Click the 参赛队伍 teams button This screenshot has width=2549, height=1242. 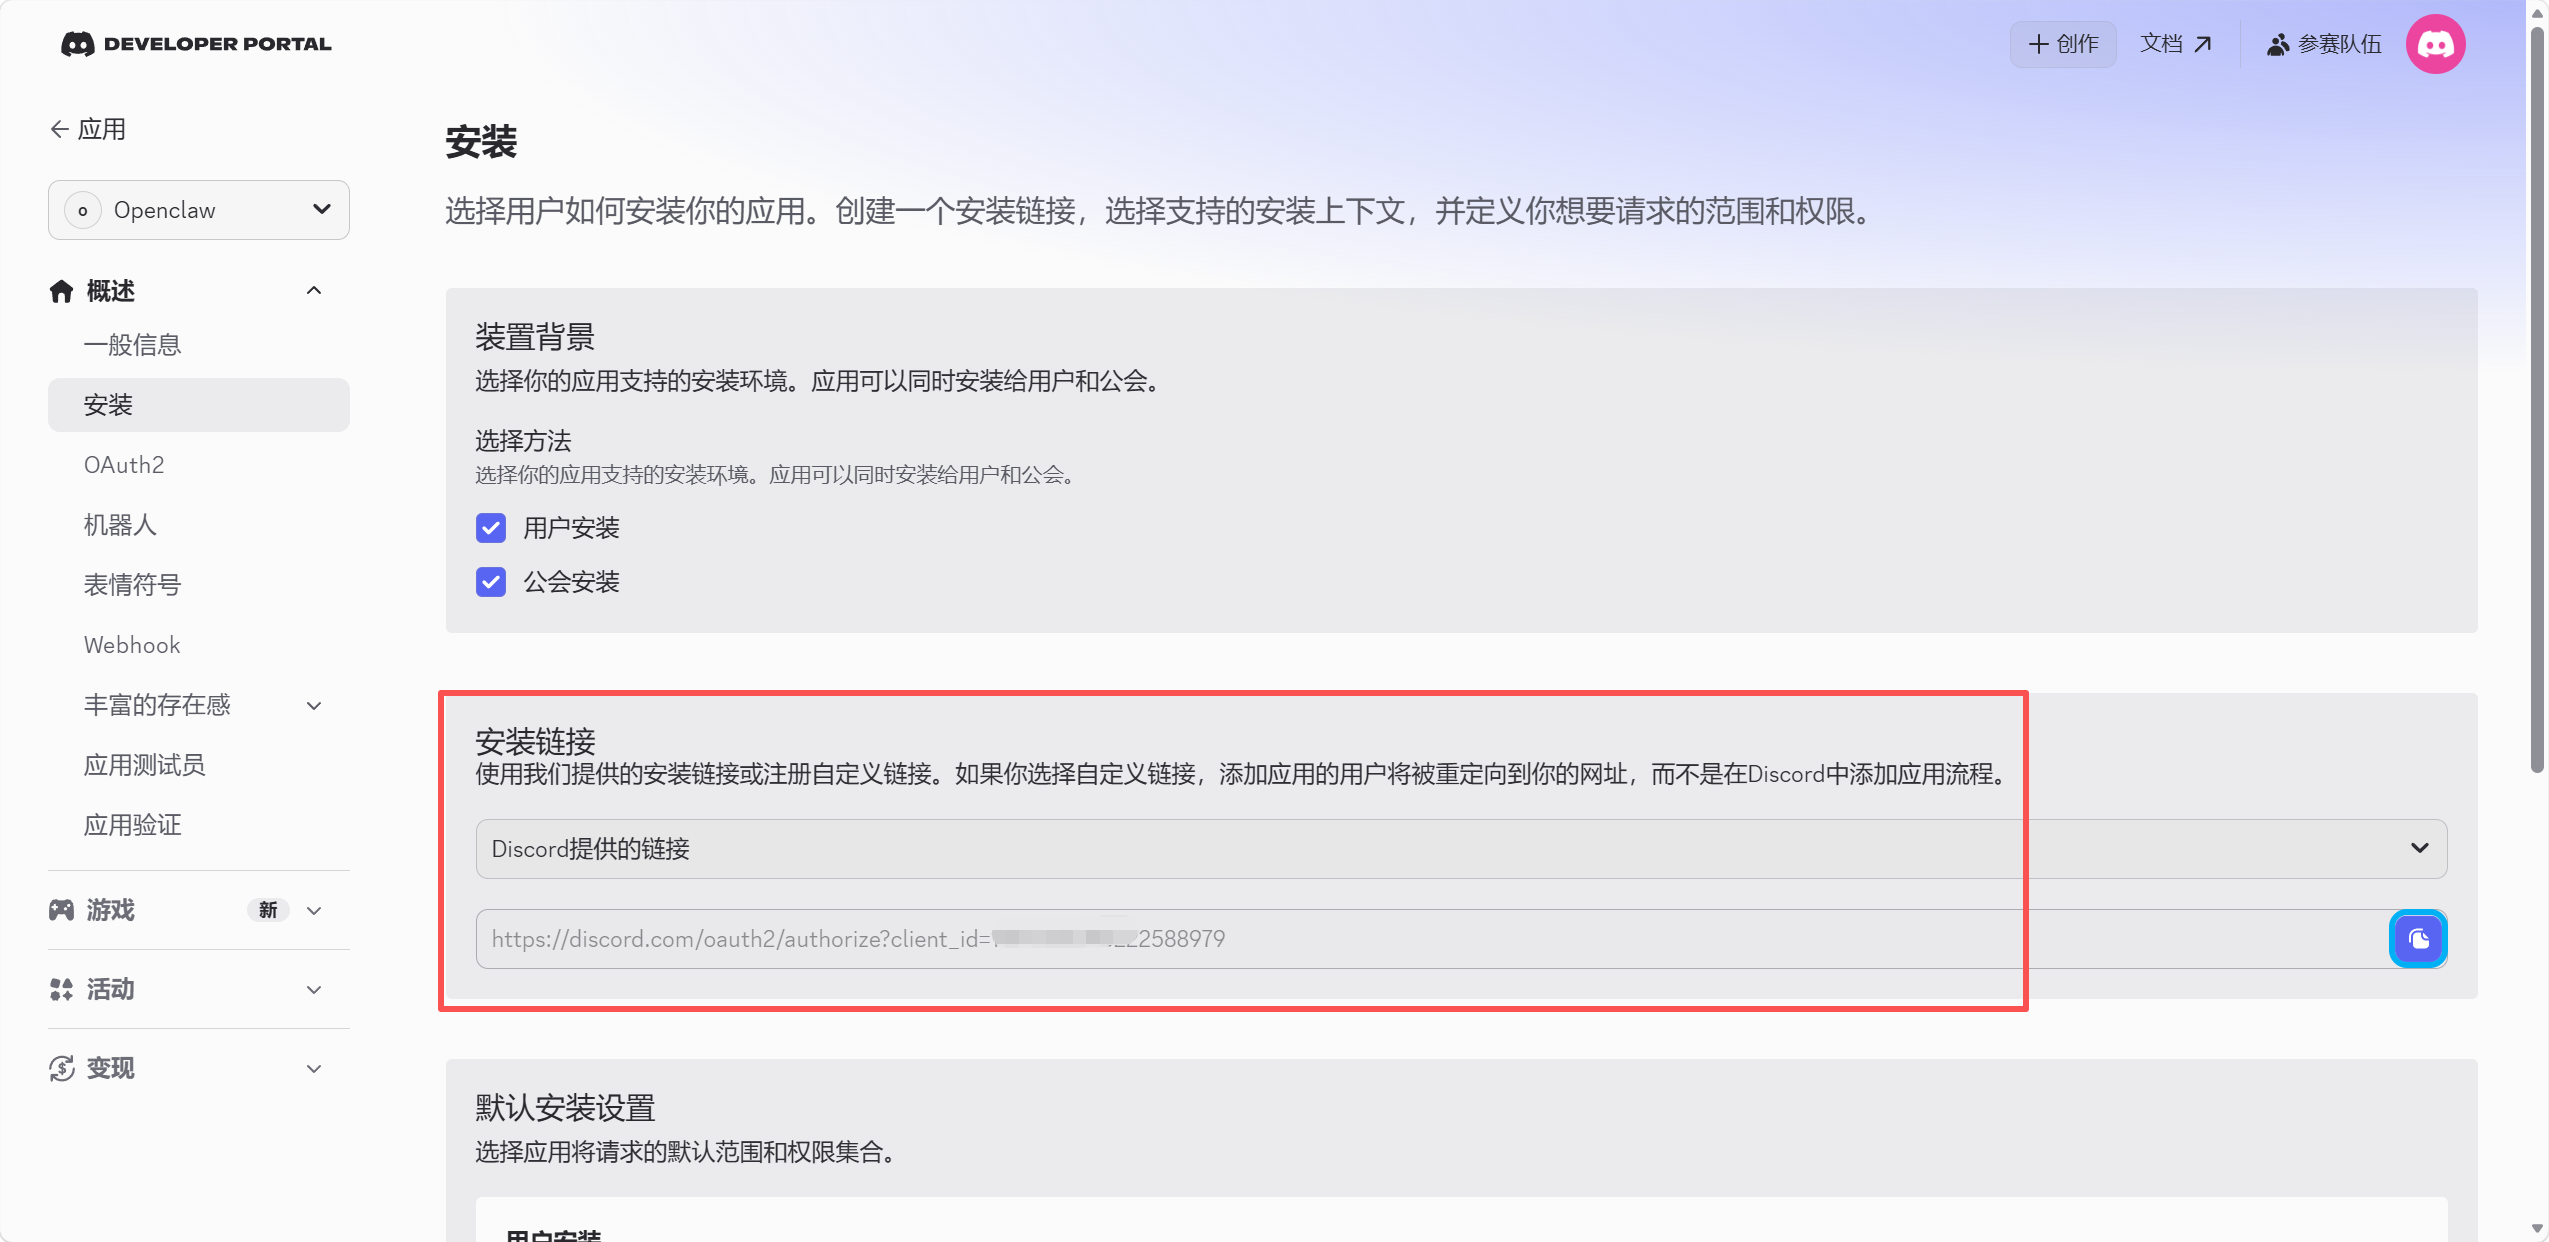(2323, 44)
